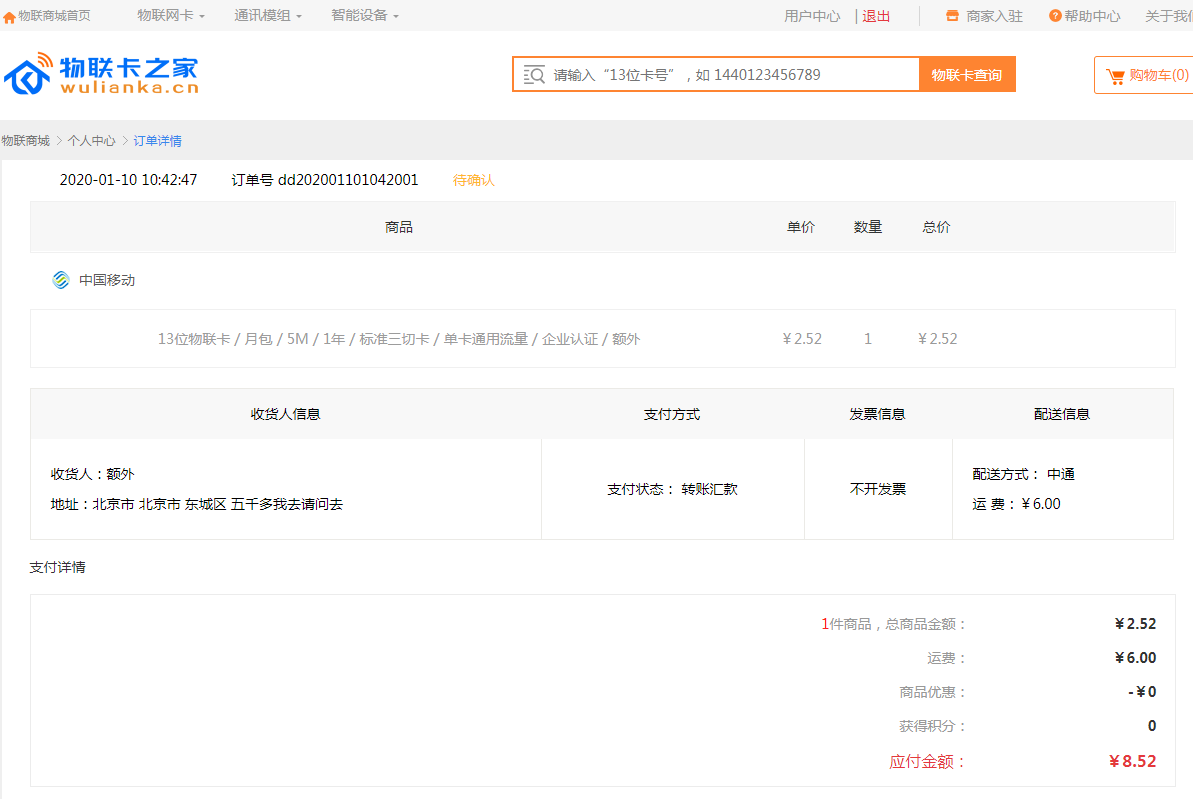1193x799 pixels.
Task: Open 个人中心 from the breadcrumb
Action: point(91,141)
